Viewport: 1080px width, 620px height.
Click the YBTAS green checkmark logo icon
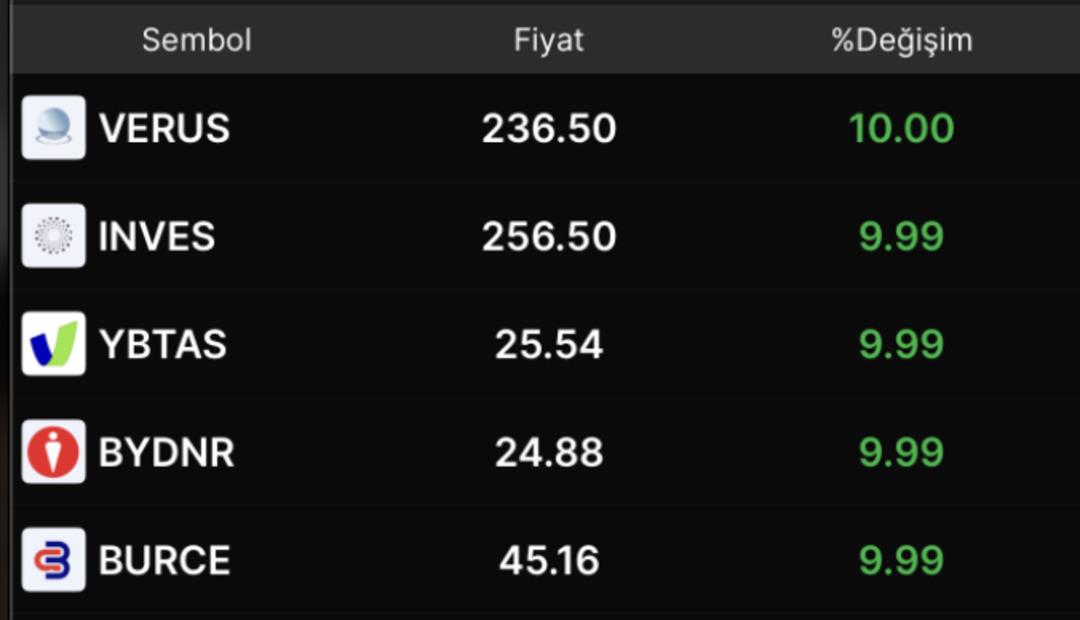pyautogui.click(x=55, y=344)
